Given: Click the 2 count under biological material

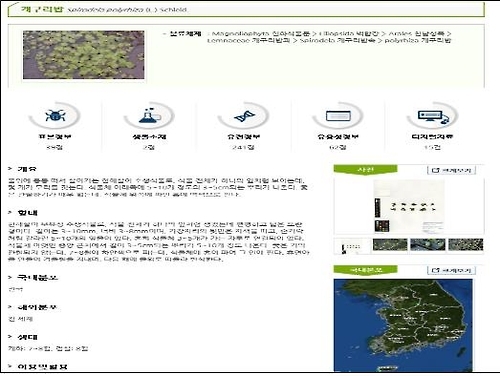Looking at the screenshot, I should 149,147.
